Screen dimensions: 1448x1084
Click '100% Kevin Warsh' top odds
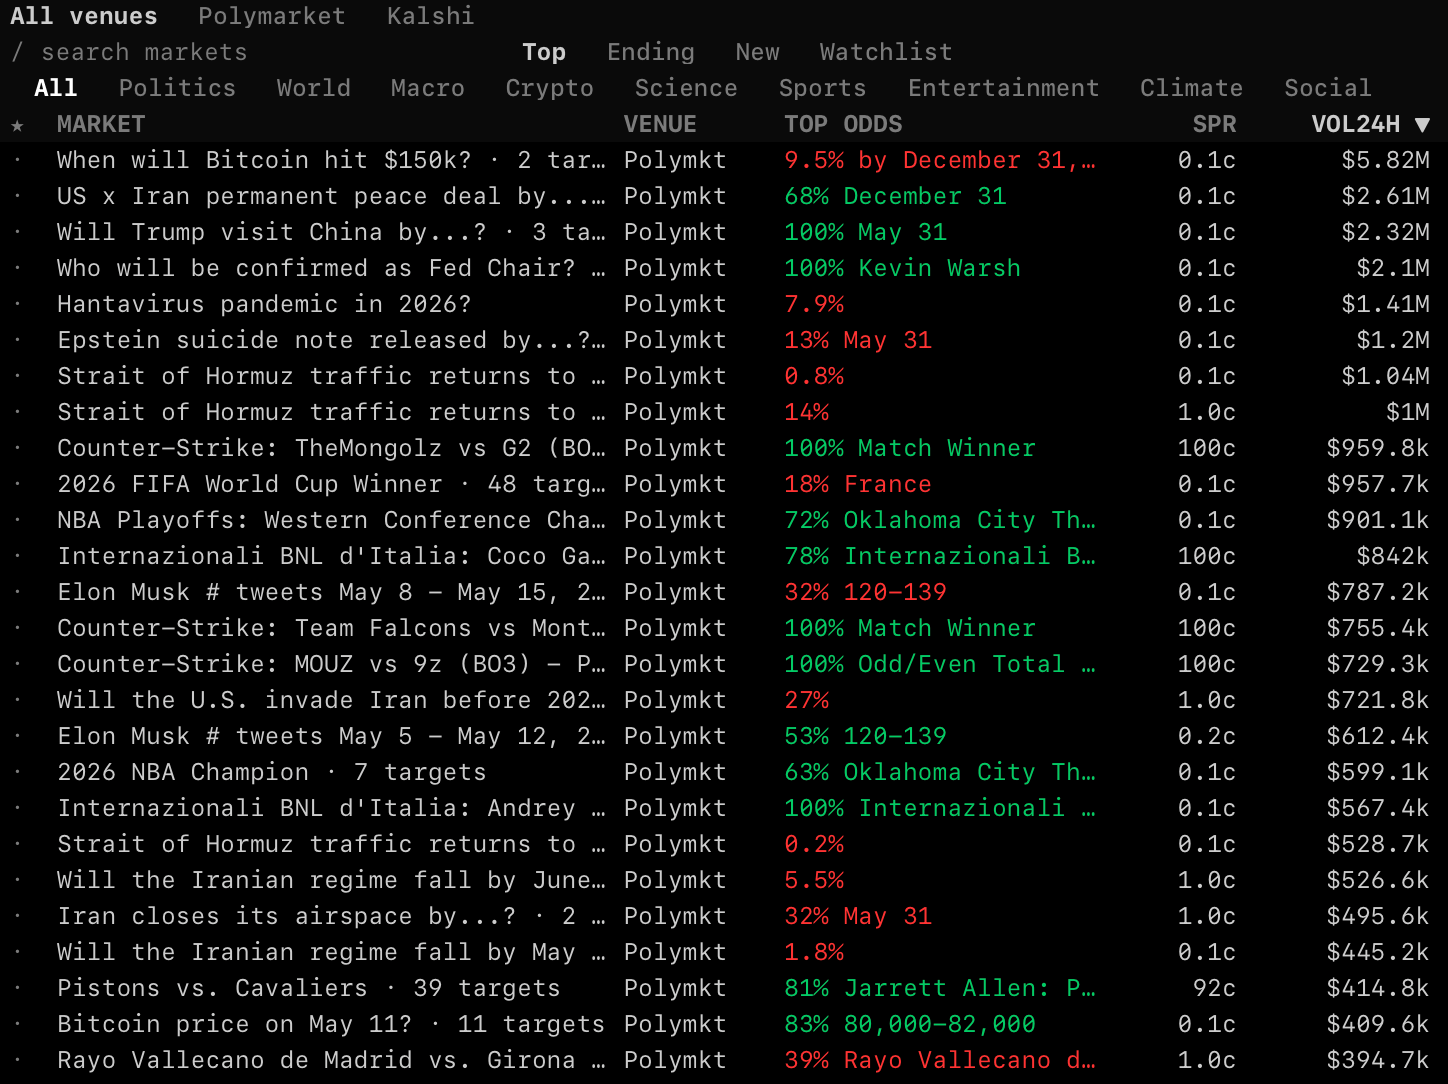coord(903,268)
